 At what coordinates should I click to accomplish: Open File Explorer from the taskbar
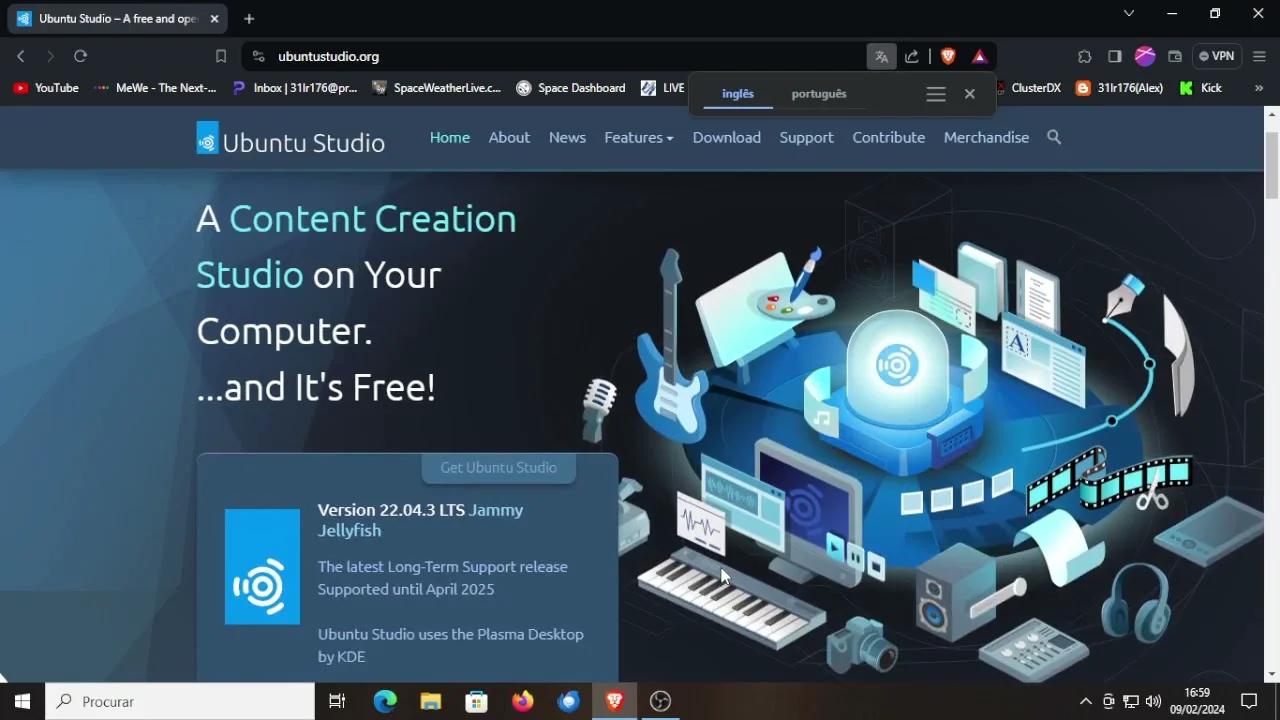tap(431, 701)
